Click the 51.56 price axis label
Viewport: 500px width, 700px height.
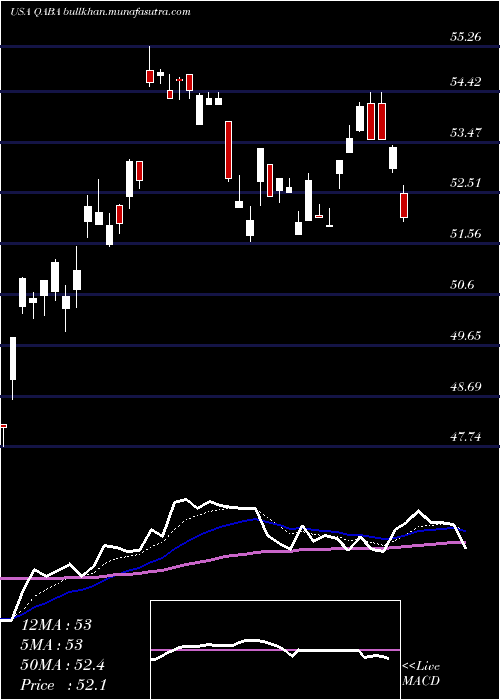coord(466,233)
